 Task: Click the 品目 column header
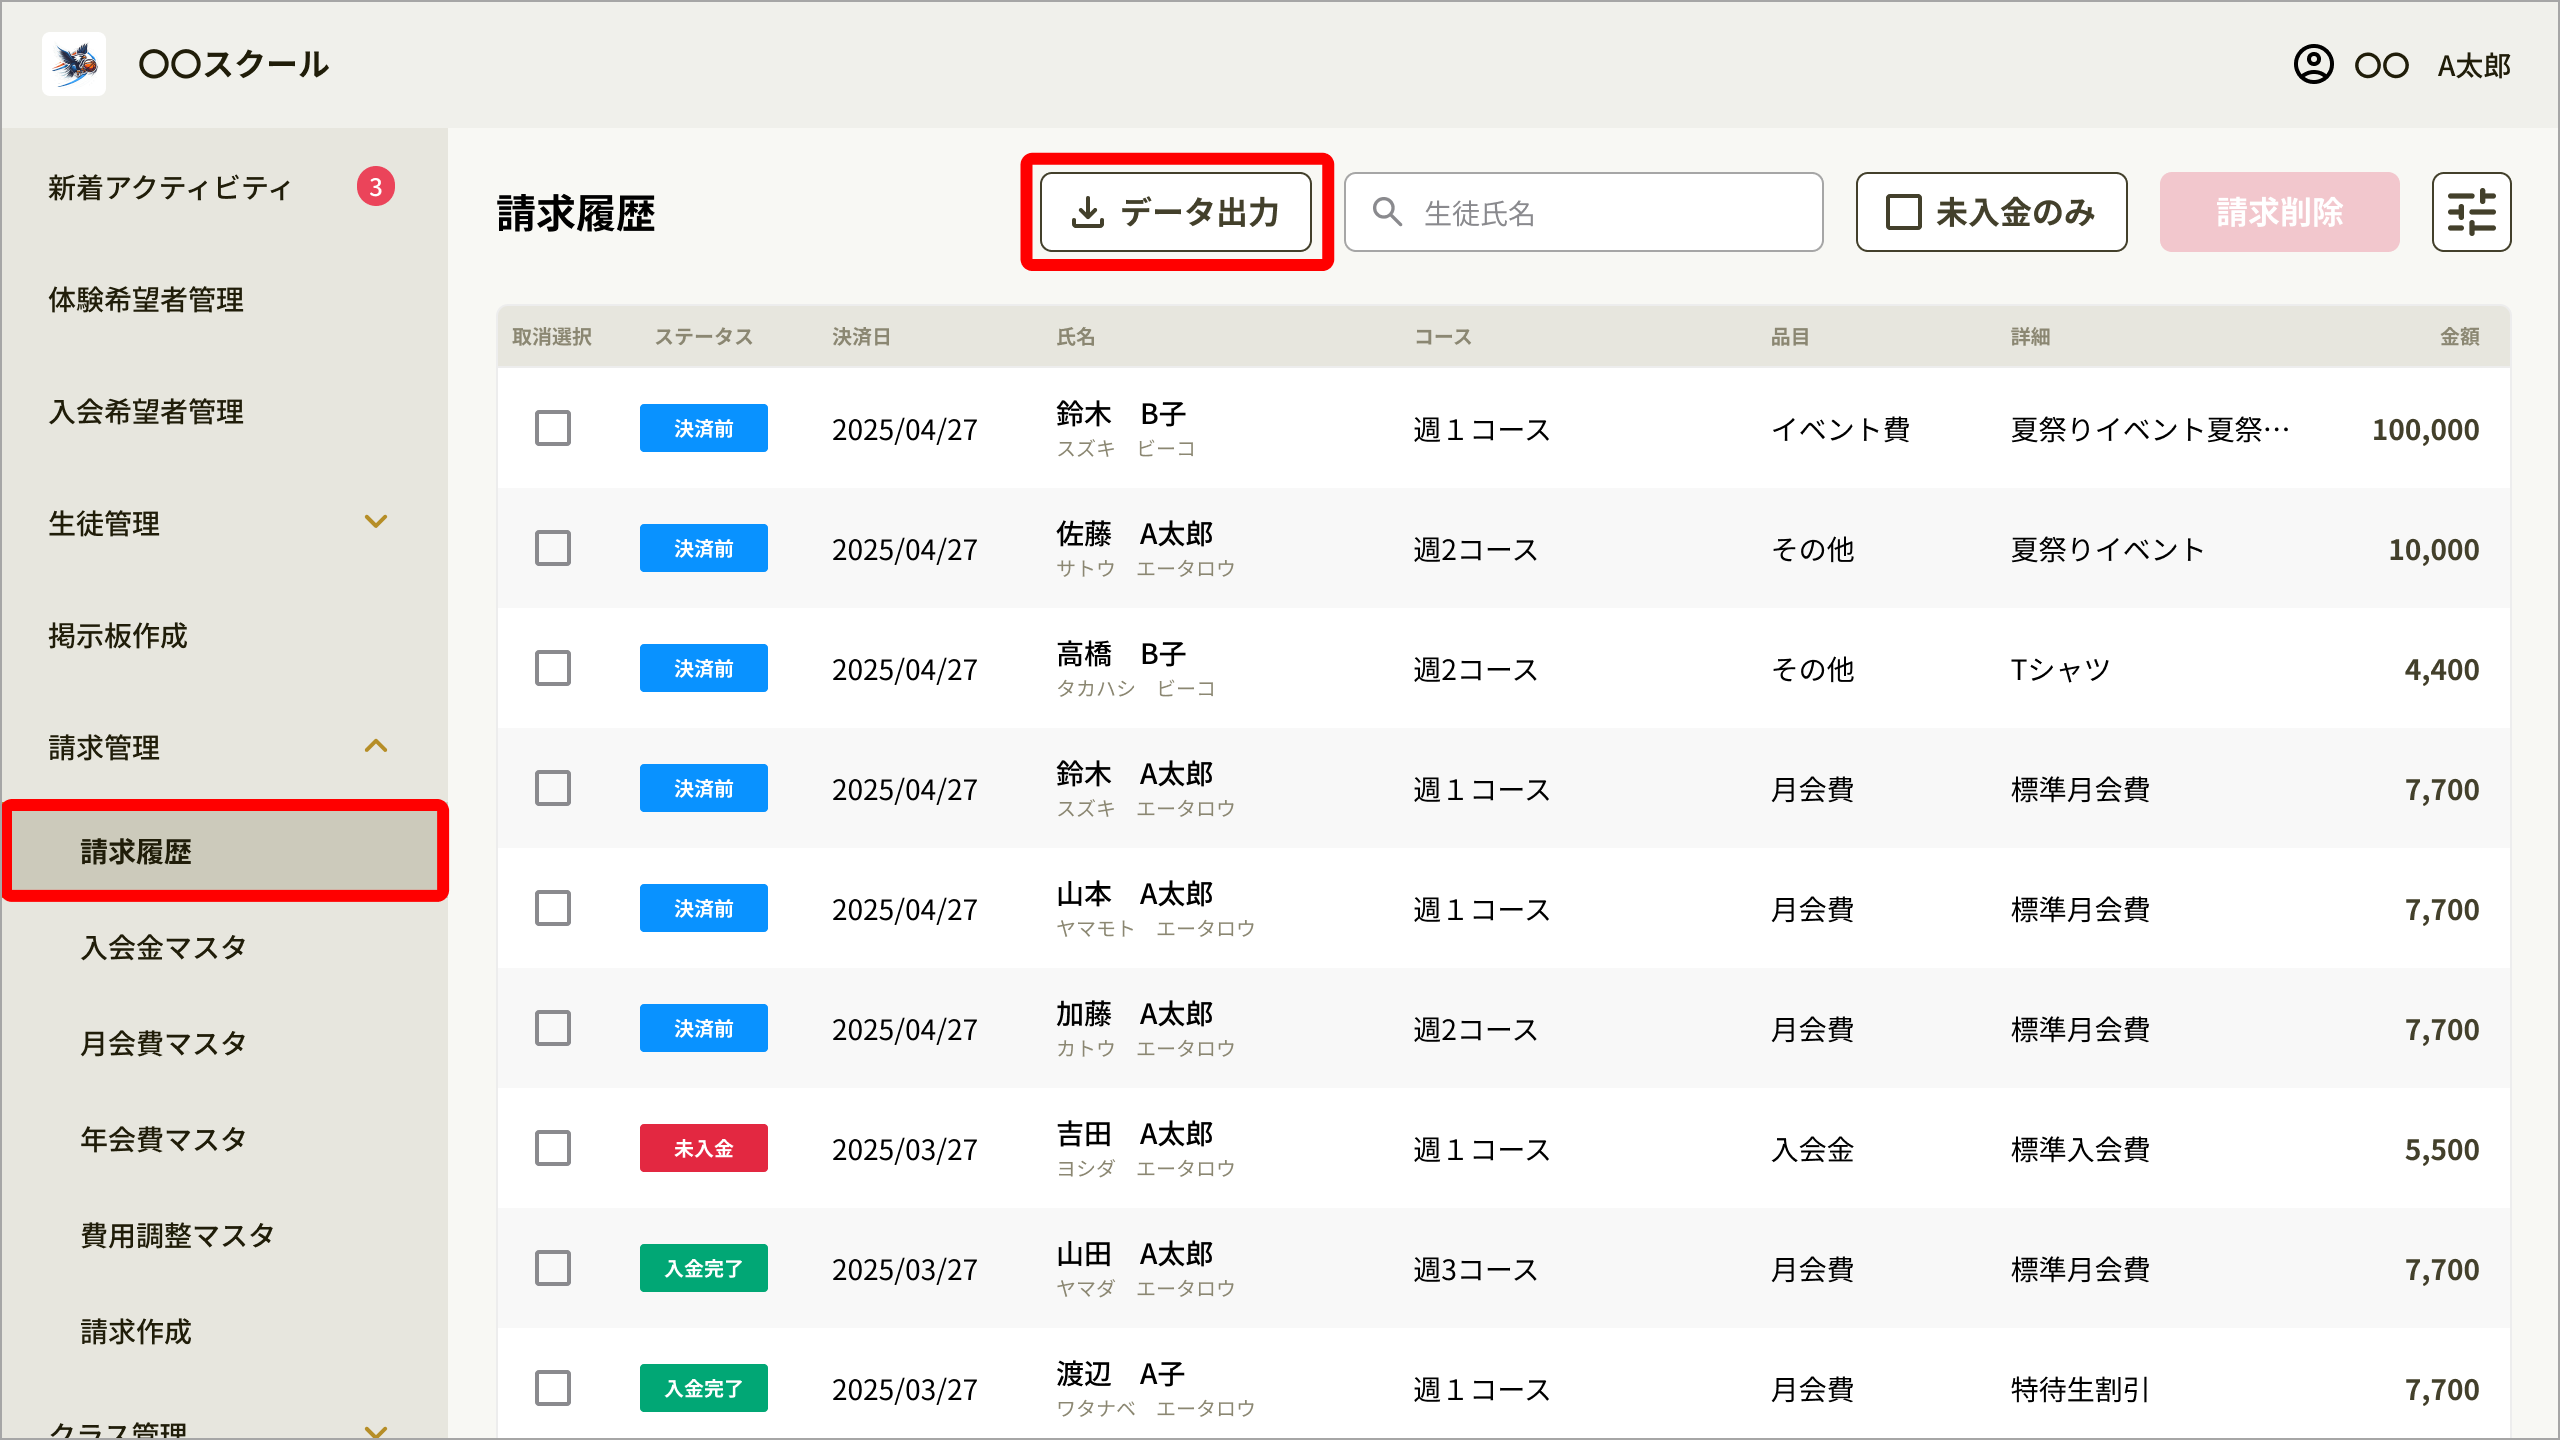click(1790, 337)
